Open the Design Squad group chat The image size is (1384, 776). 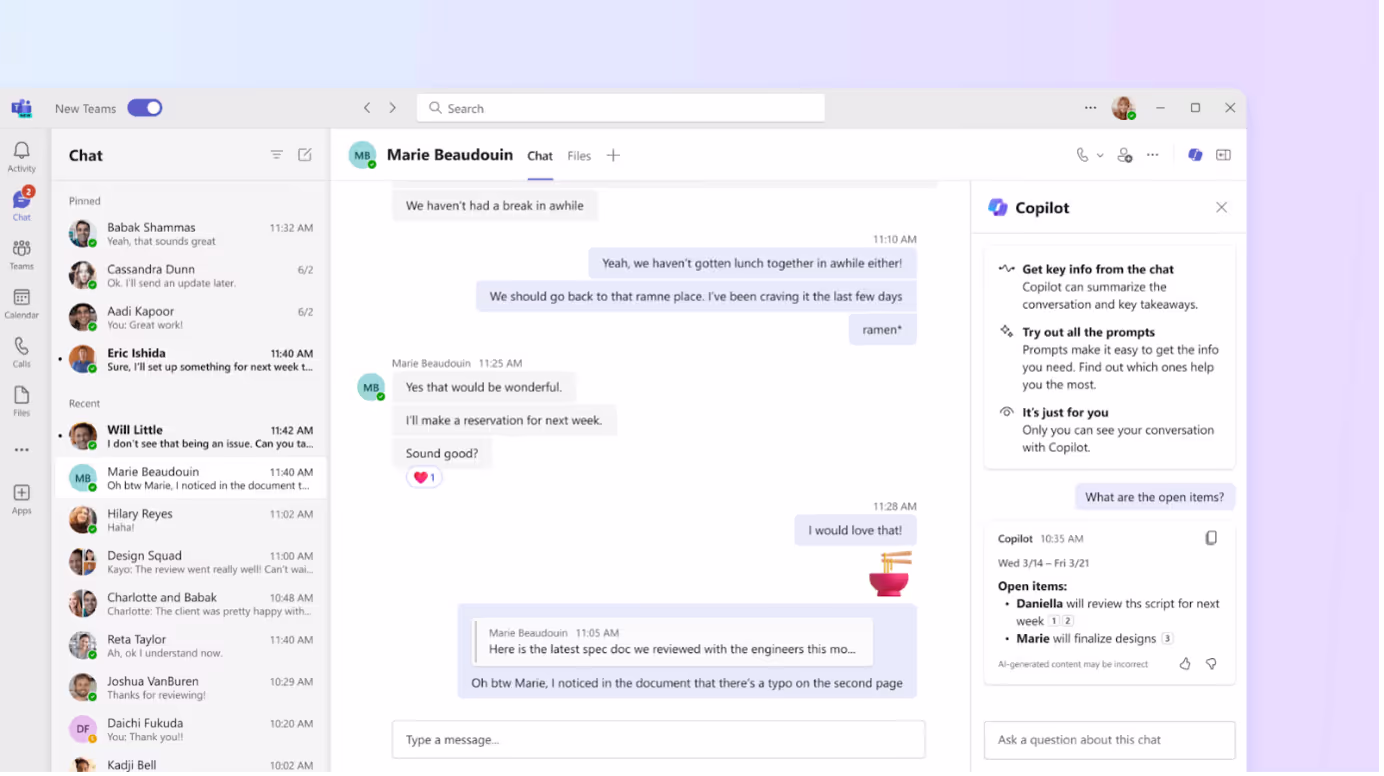tap(190, 563)
